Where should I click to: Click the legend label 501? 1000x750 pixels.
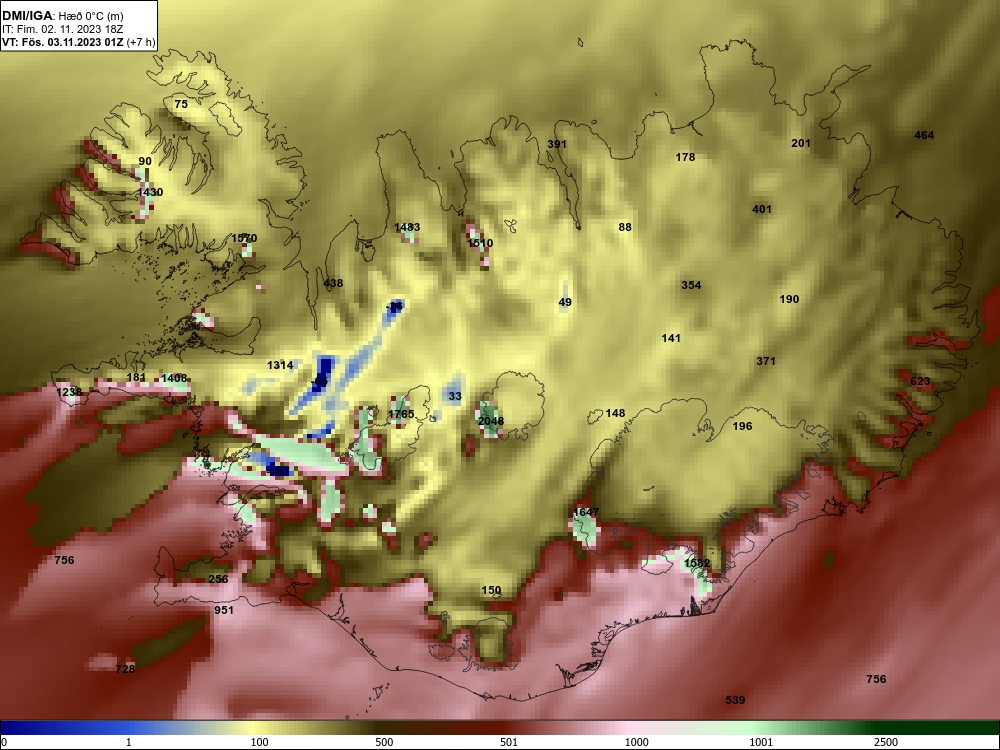[509, 742]
